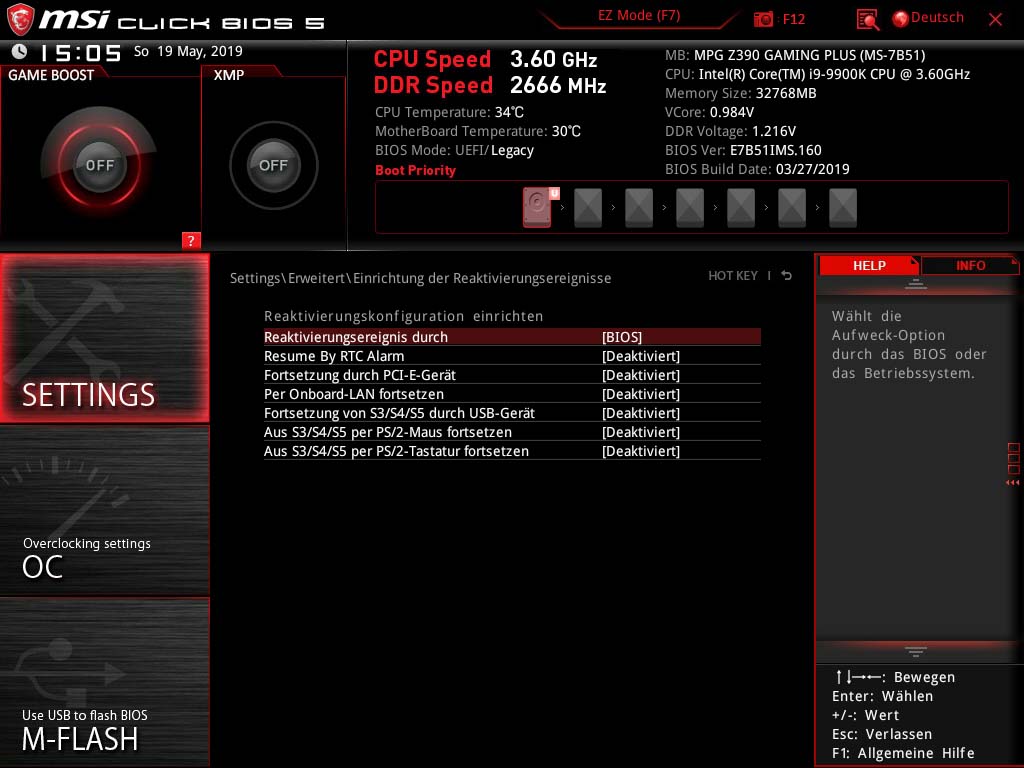Click the Erweitert breadcrumb in the path

coord(316,278)
